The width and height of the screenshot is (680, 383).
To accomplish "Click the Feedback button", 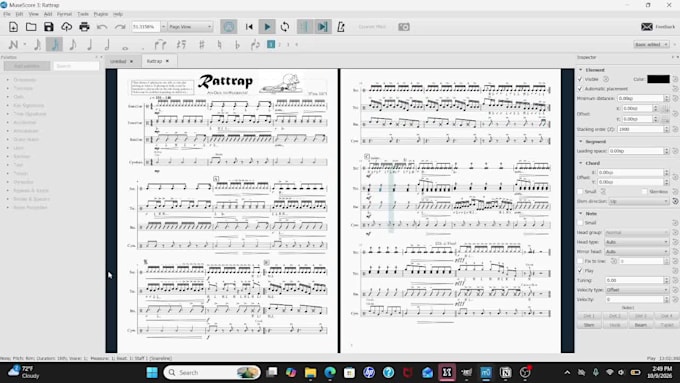I will point(658,27).
